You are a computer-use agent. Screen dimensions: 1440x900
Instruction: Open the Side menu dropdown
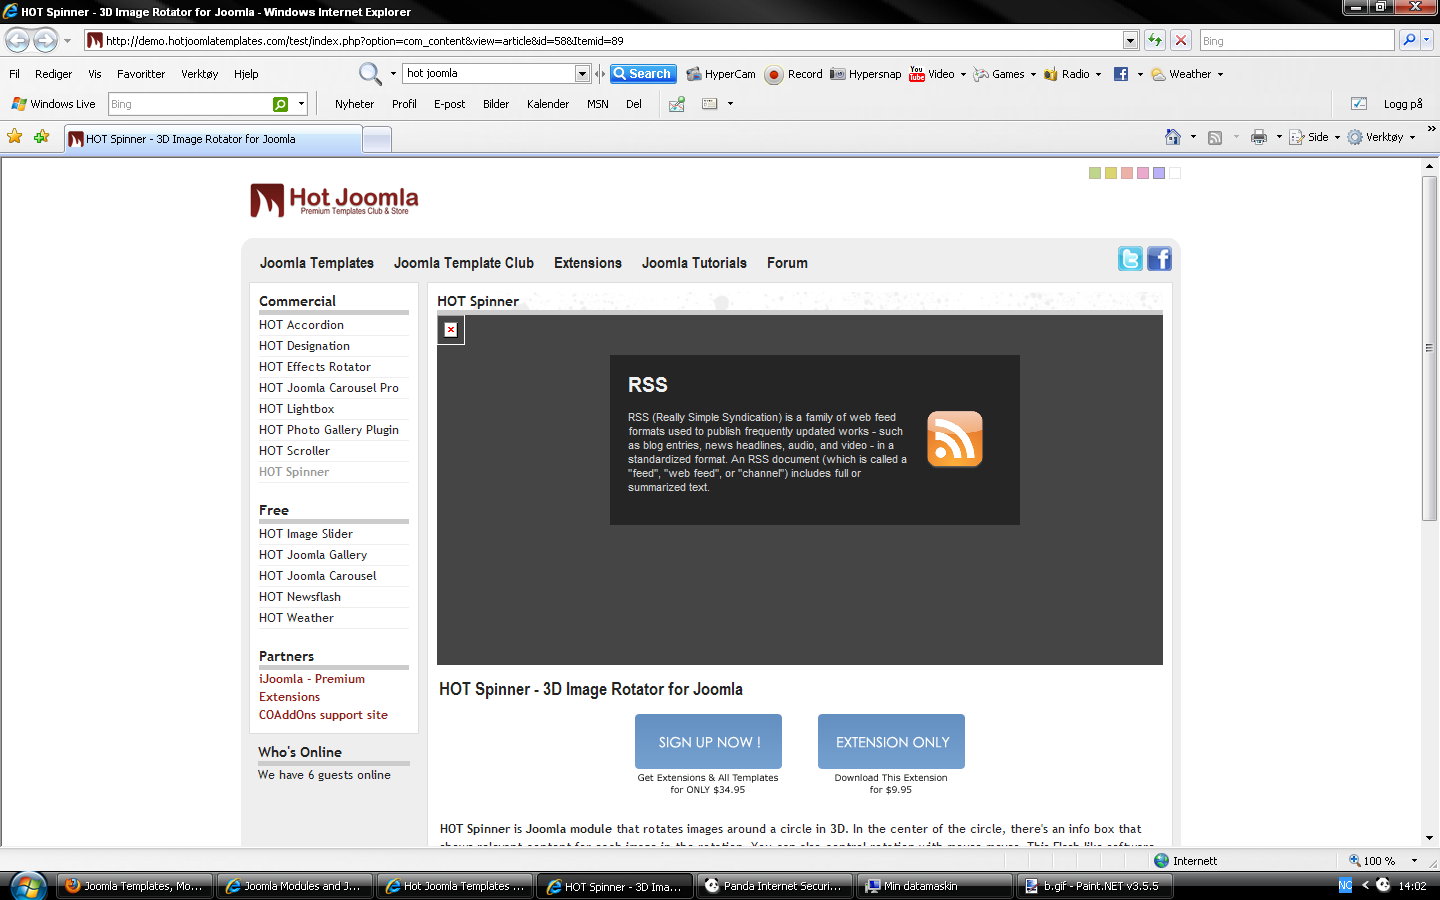point(1337,137)
